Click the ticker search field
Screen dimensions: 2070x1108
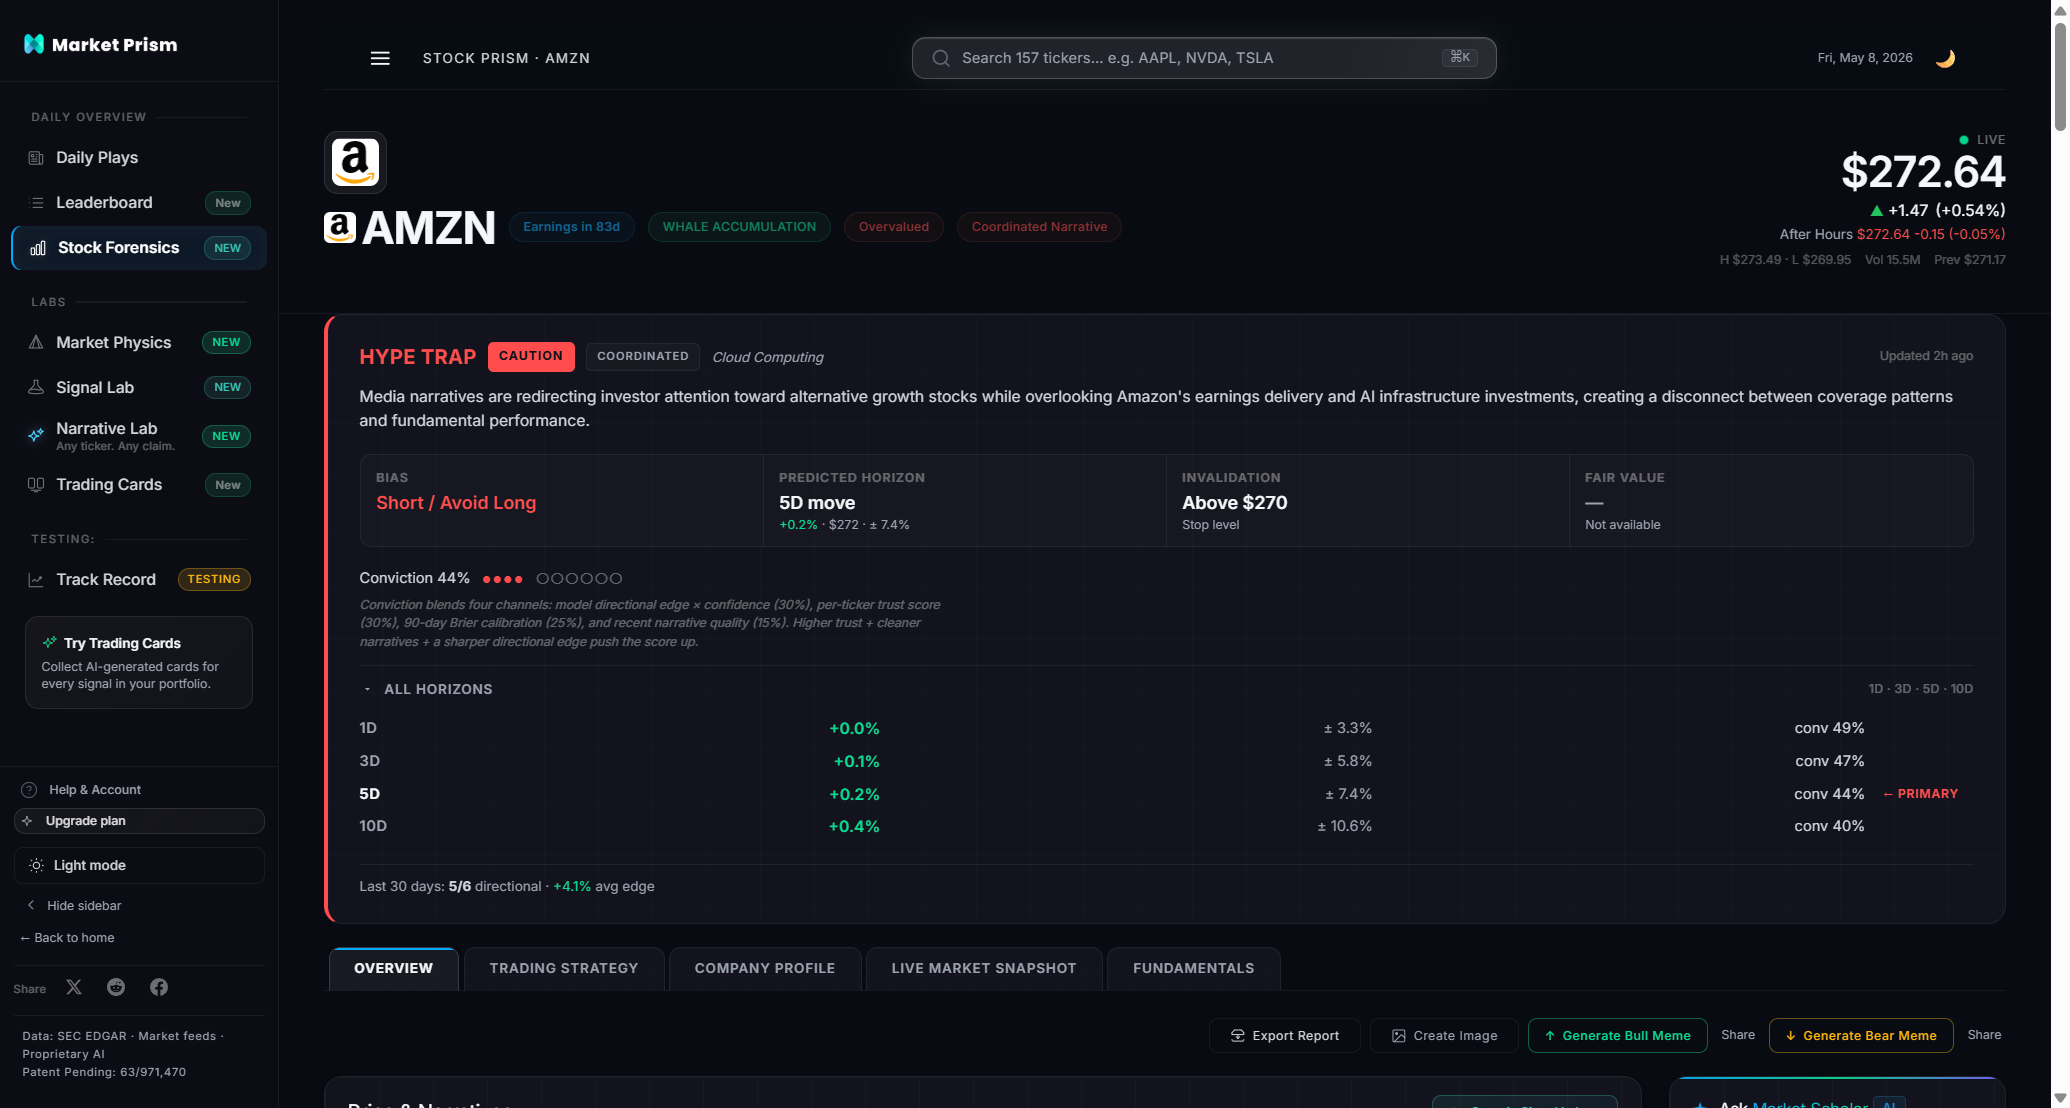[x=1204, y=58]
